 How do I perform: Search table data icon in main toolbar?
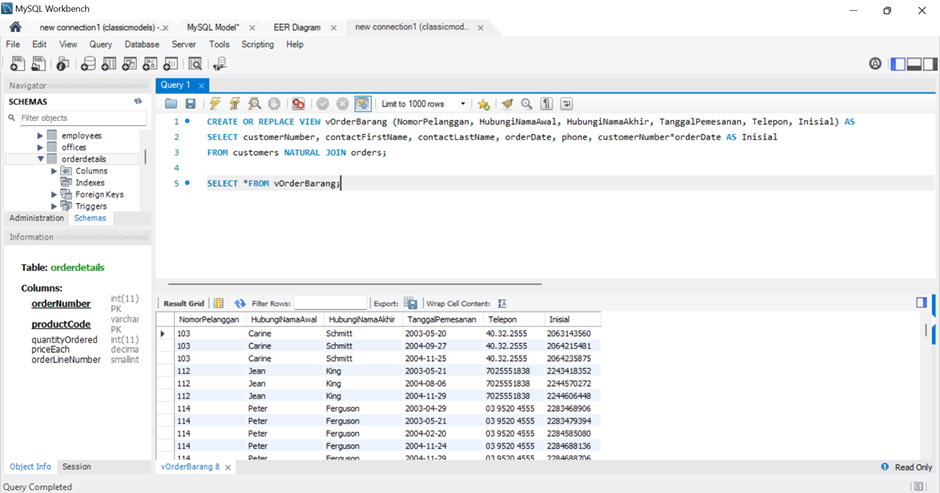195,64
